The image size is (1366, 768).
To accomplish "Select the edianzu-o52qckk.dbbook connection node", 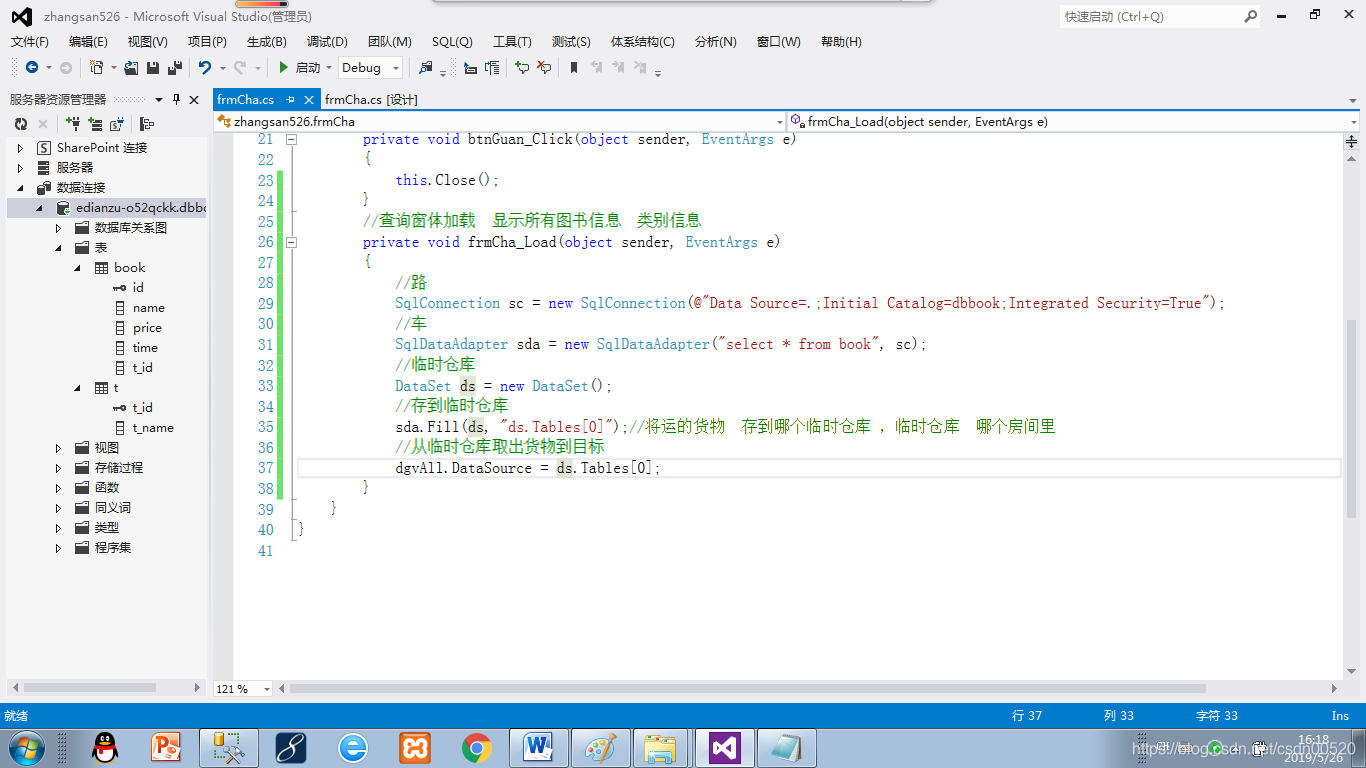I will coord(140,208).
